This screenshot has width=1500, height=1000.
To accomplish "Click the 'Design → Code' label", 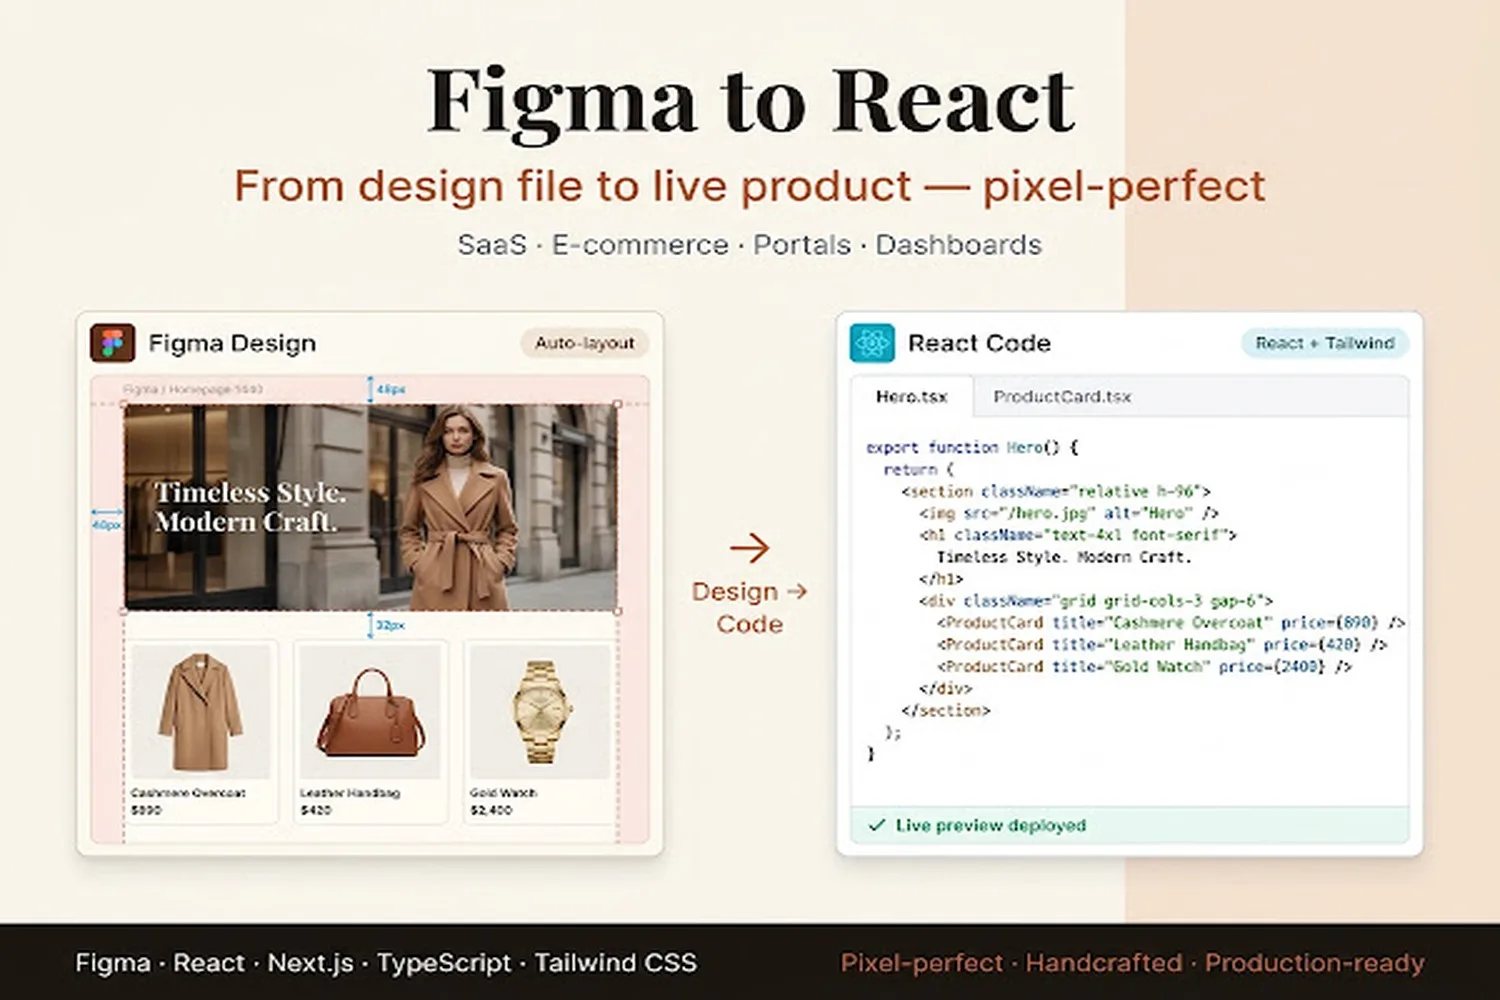I will pyautogui.click(x=750, y=607).
